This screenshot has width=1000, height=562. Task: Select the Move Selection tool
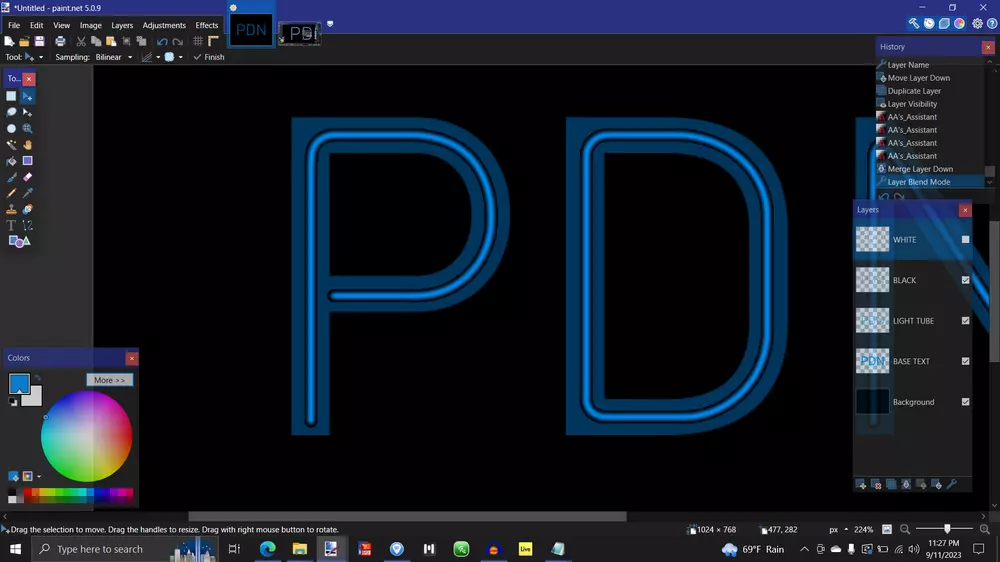[27, 112]
